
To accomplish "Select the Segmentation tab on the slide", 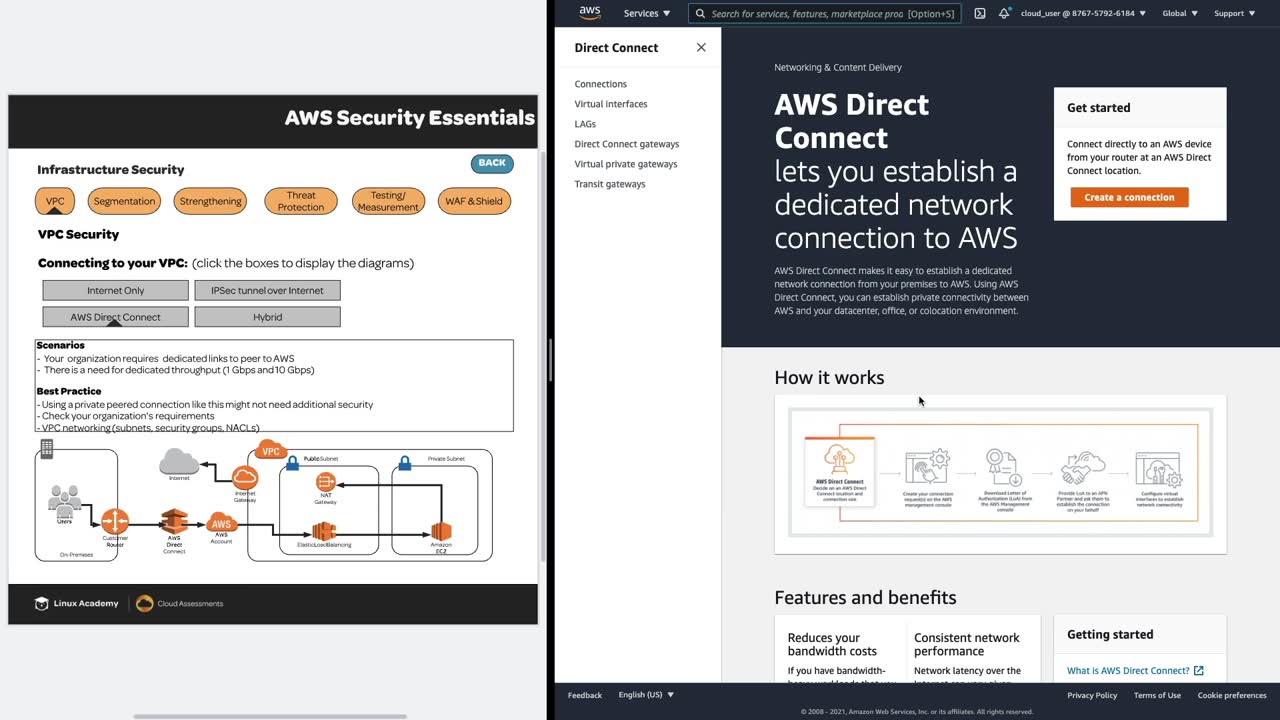I will (x=124, y=201).
